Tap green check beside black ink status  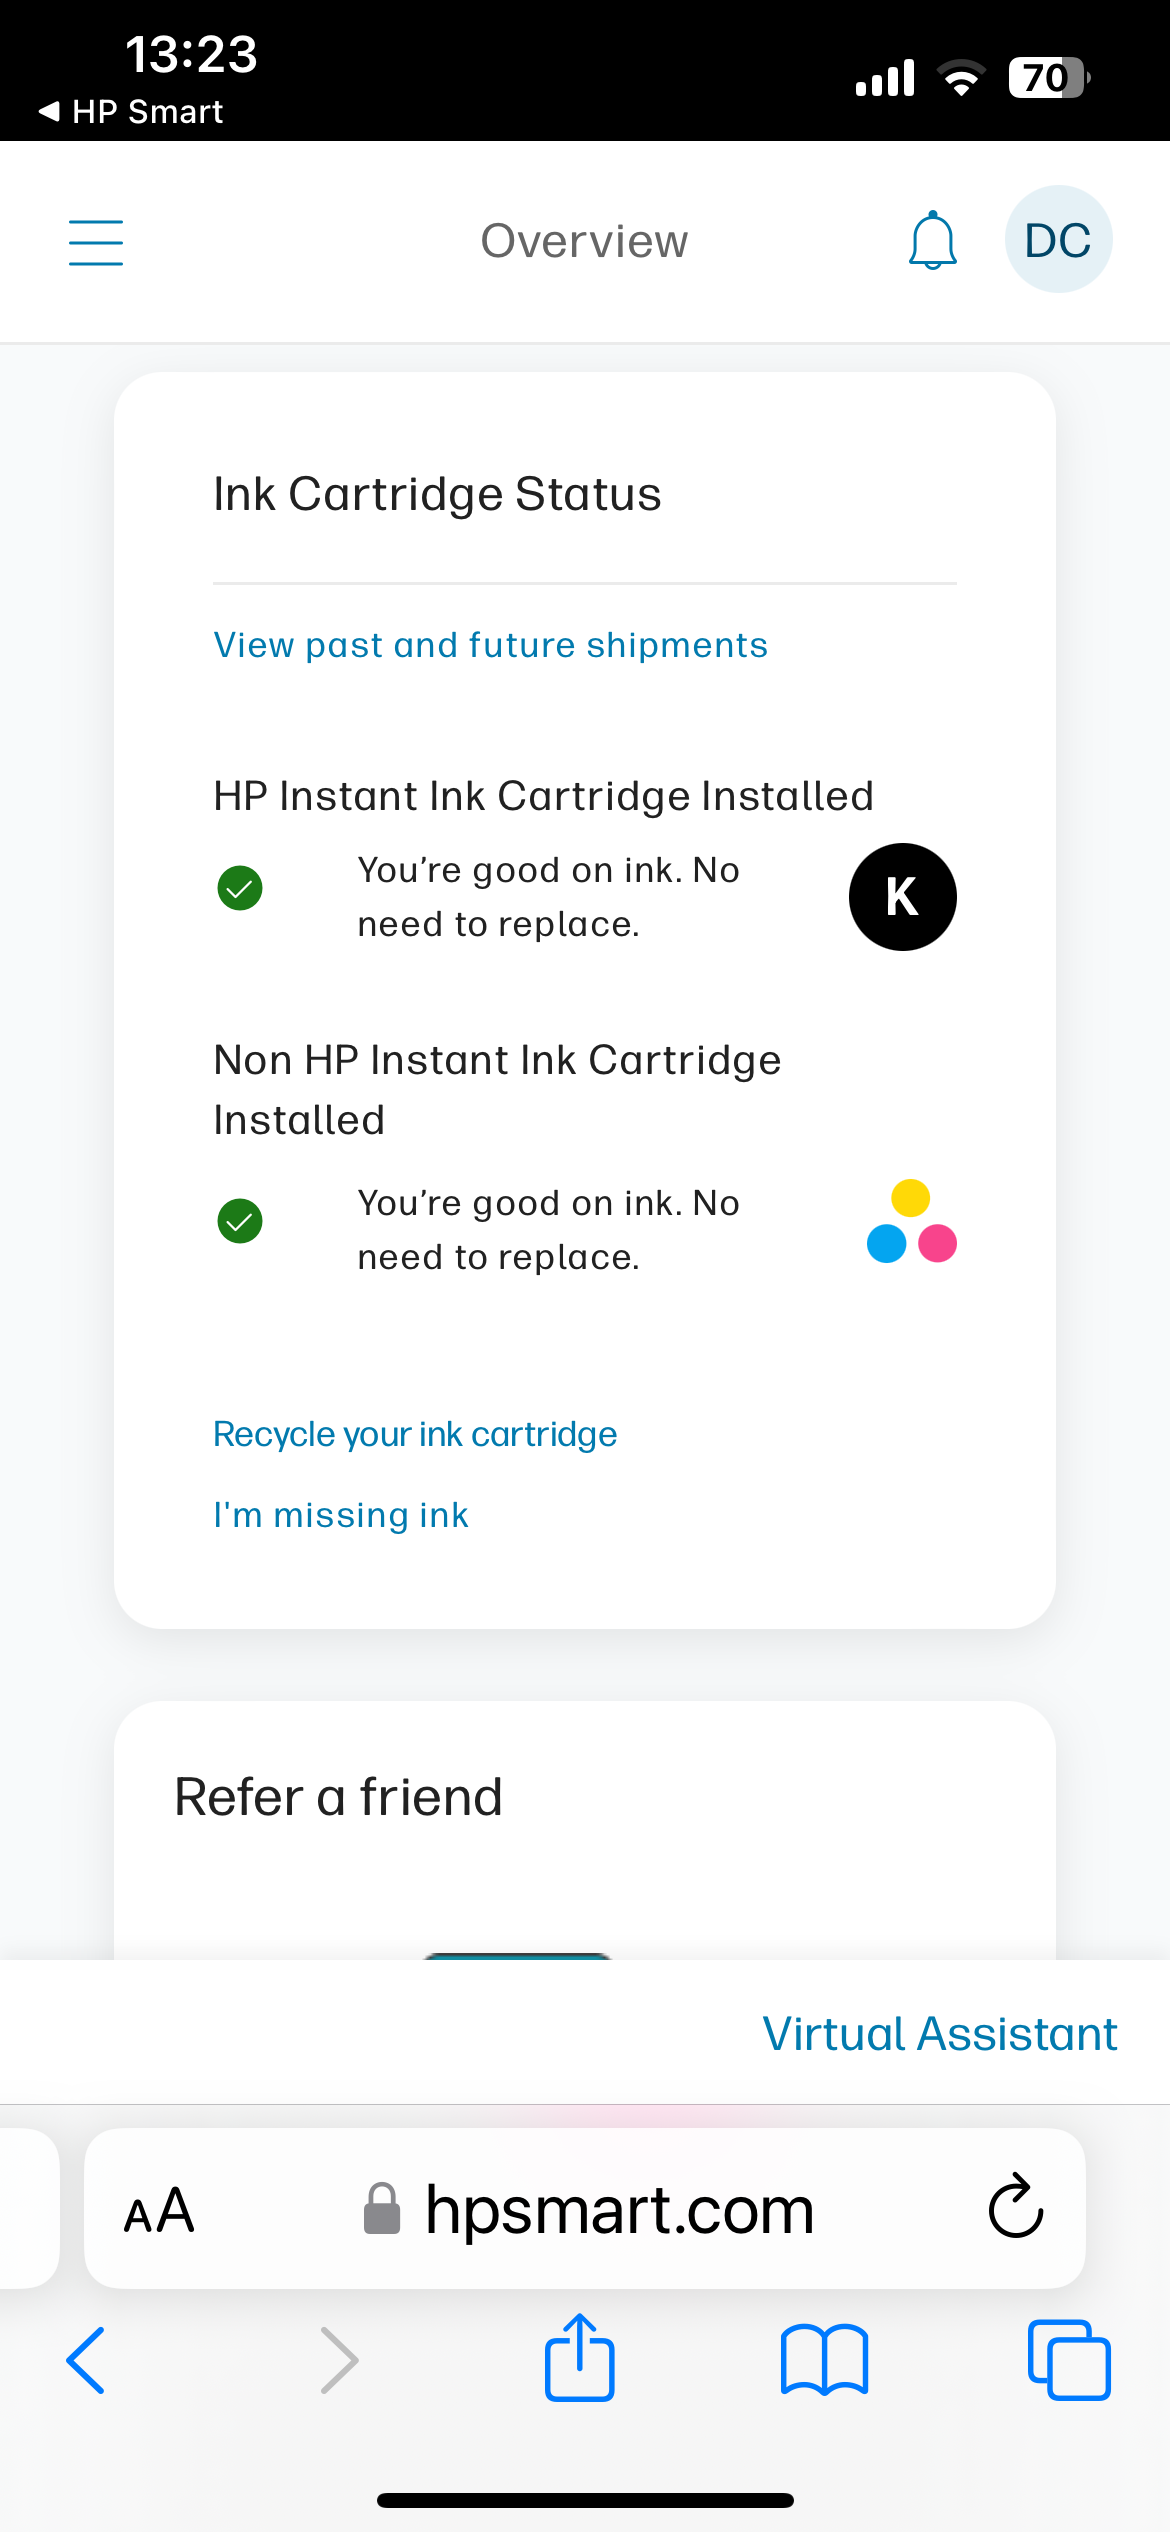(240, 888)
